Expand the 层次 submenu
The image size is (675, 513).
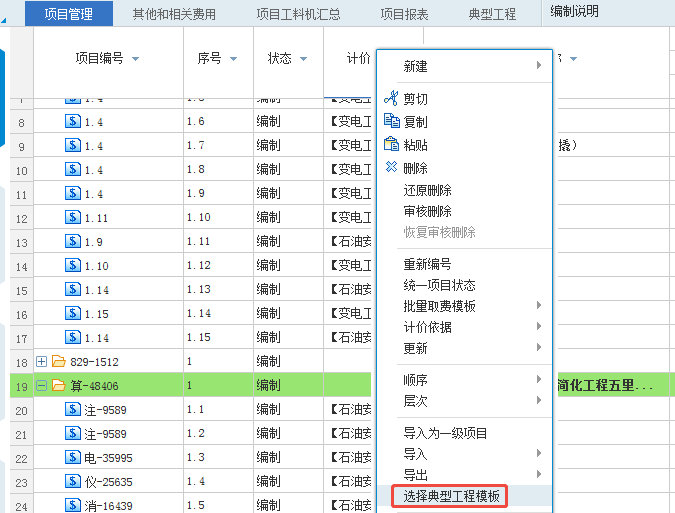(x=539, y=401)
